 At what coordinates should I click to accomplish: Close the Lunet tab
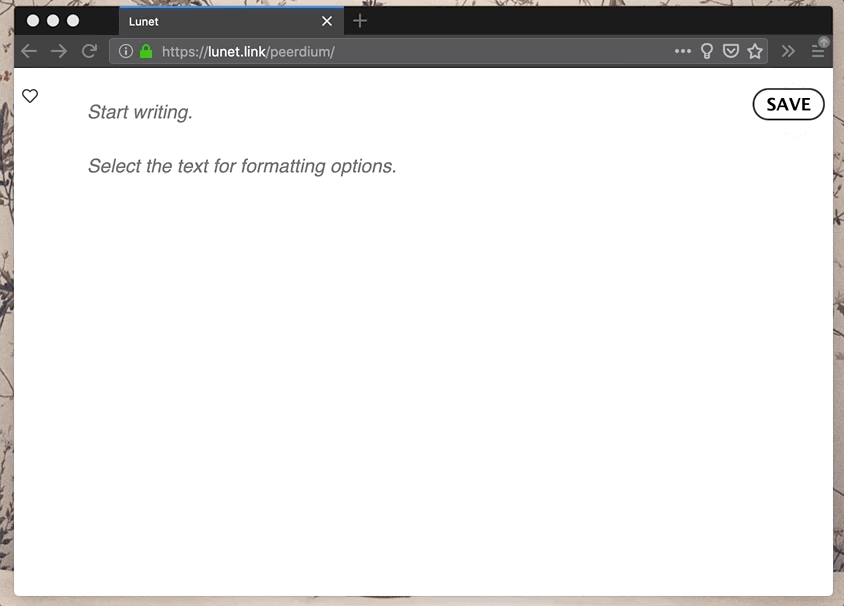[327, 21]
